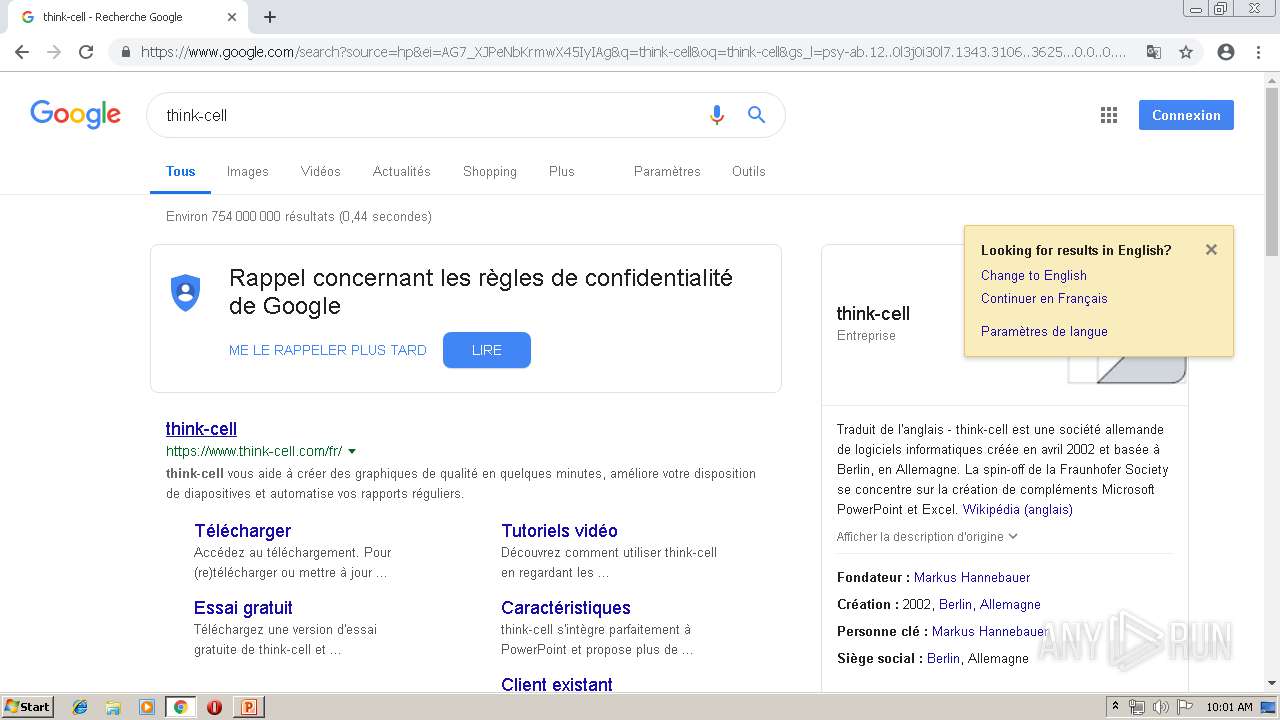Dismiss the English results popup
1280x720 pixels.
pyautogui.click(x=1211, y=250)
